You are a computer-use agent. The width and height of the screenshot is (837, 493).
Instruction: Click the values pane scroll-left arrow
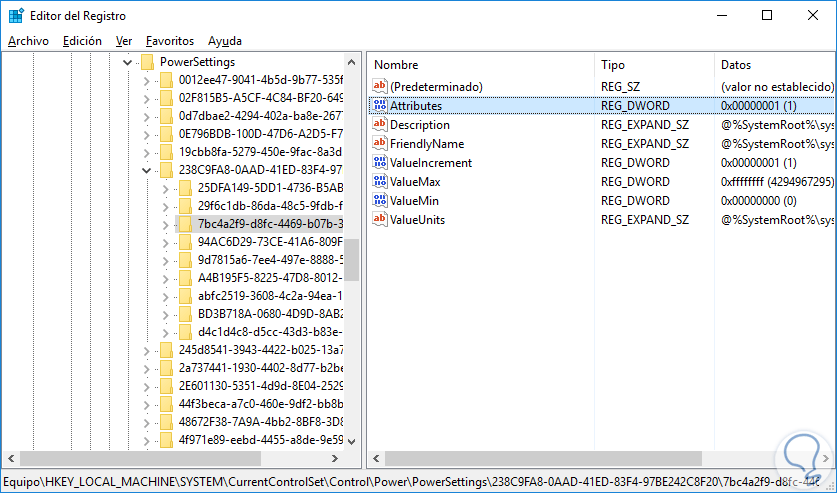(376, 458)
